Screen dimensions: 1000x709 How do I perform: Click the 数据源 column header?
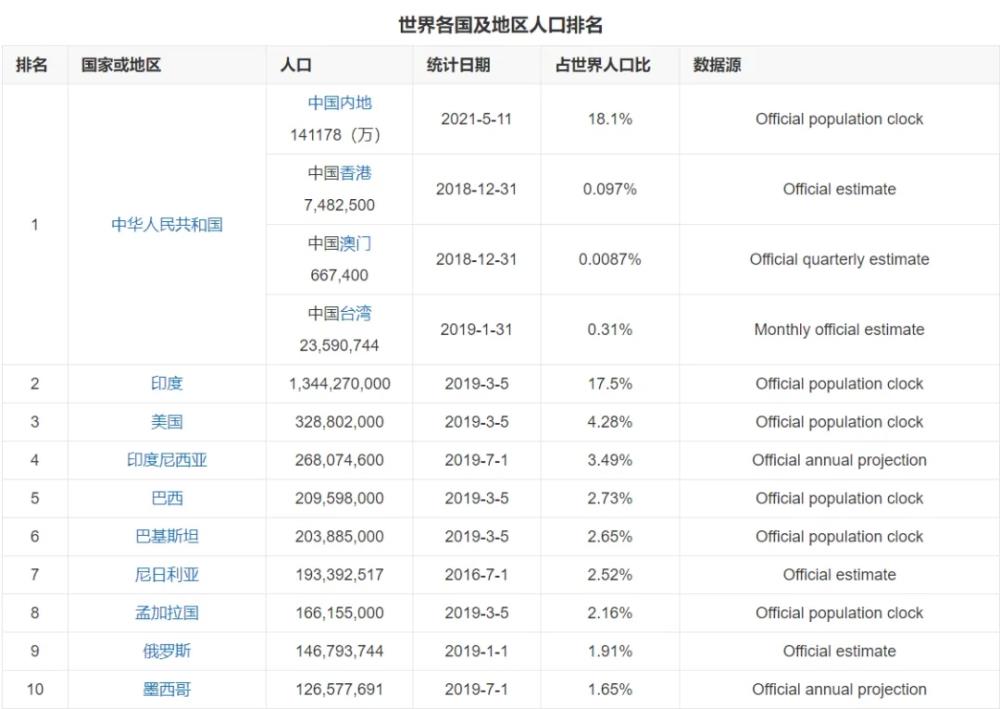717,65
